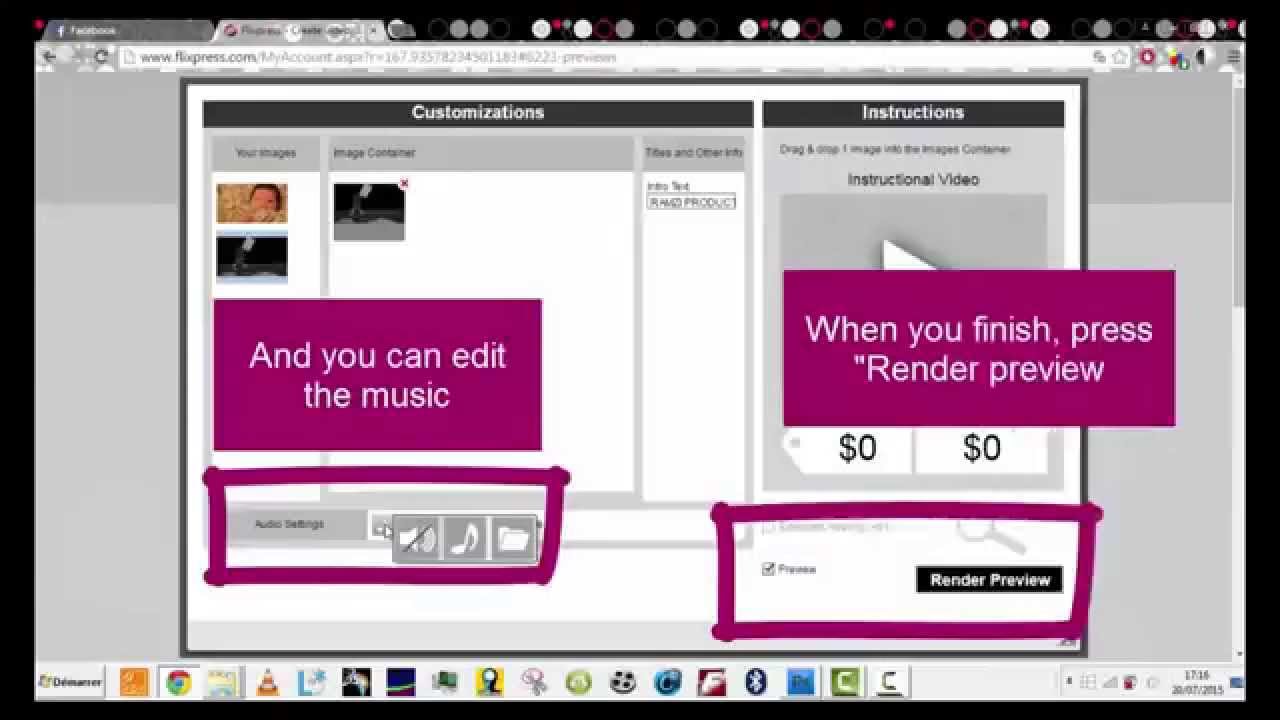Open Chrome from the taskbar
The height and width of the screenshot is (720, 1280).
point(179,682)
